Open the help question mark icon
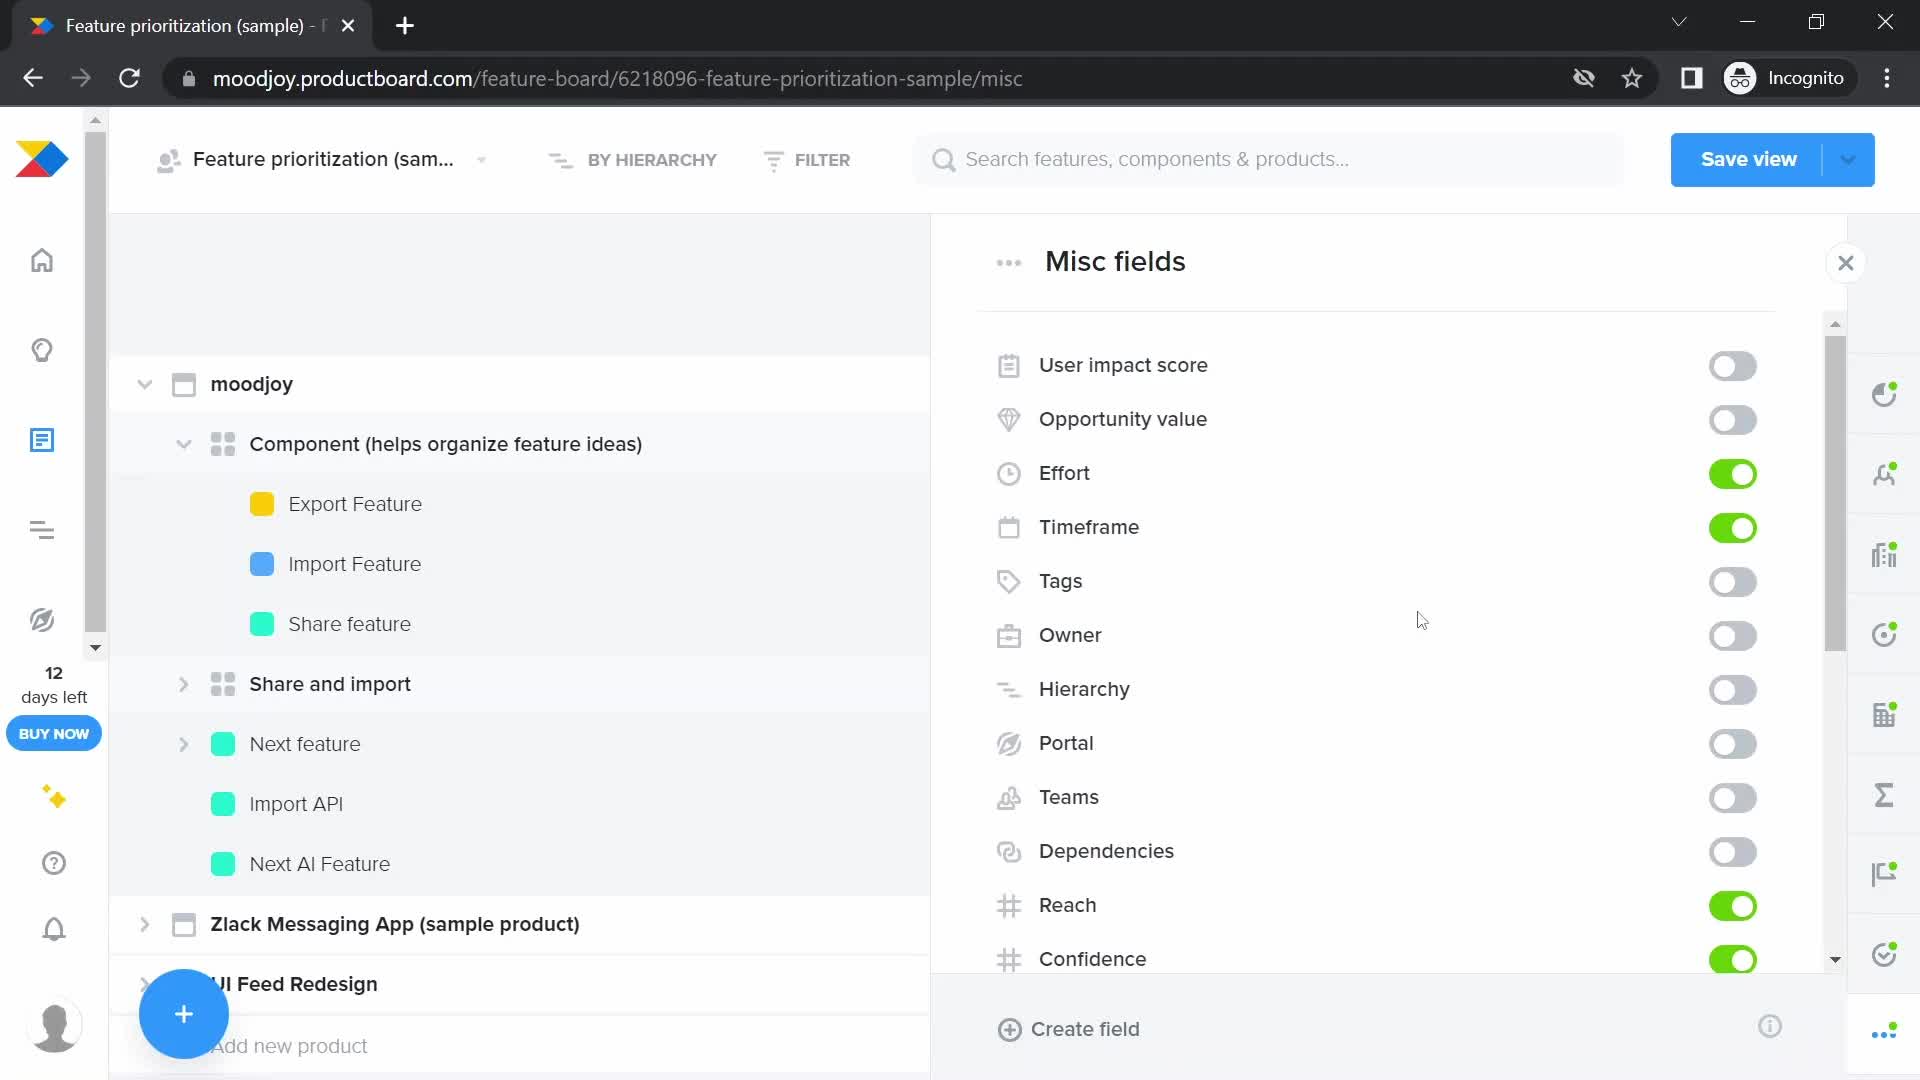Screen dimensions: 1920x1080 coord(54,863)
